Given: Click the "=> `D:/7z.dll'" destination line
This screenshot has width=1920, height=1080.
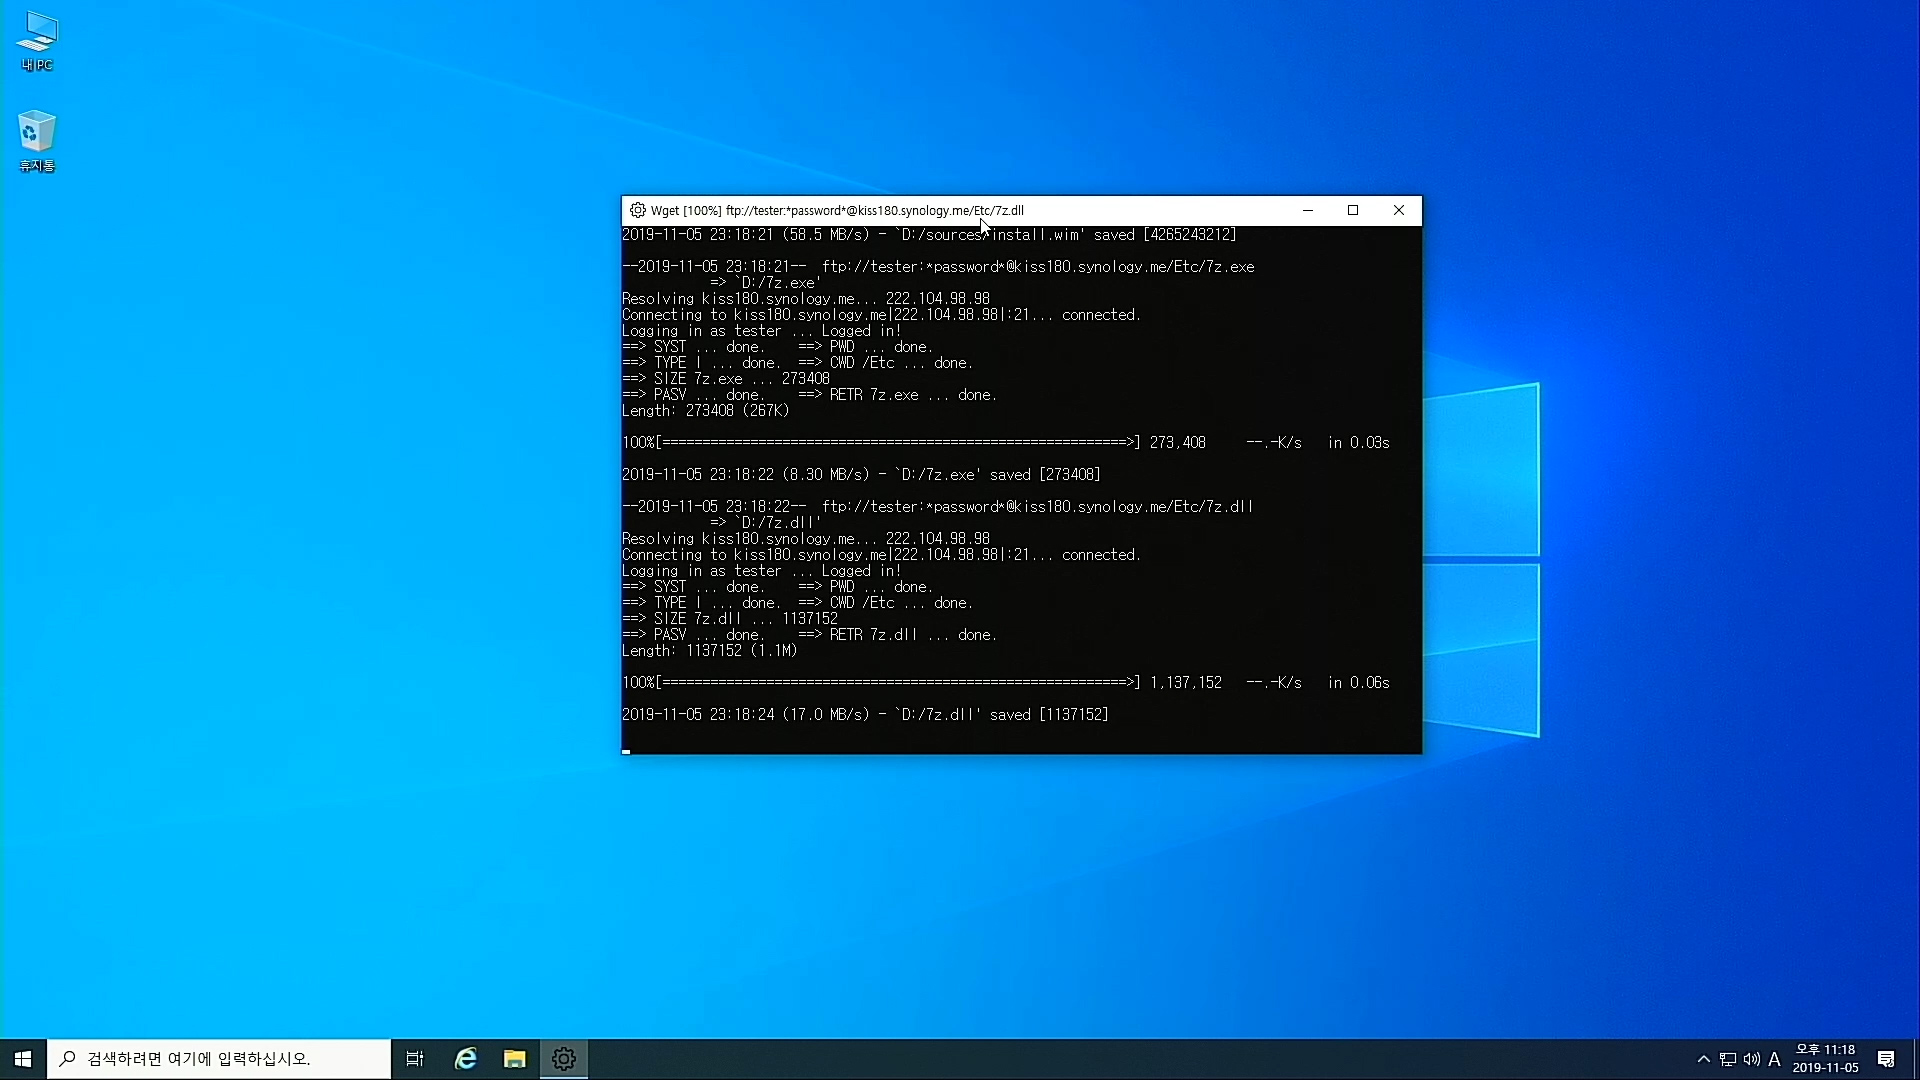Looking at the screenshot, I should point(765,523).
